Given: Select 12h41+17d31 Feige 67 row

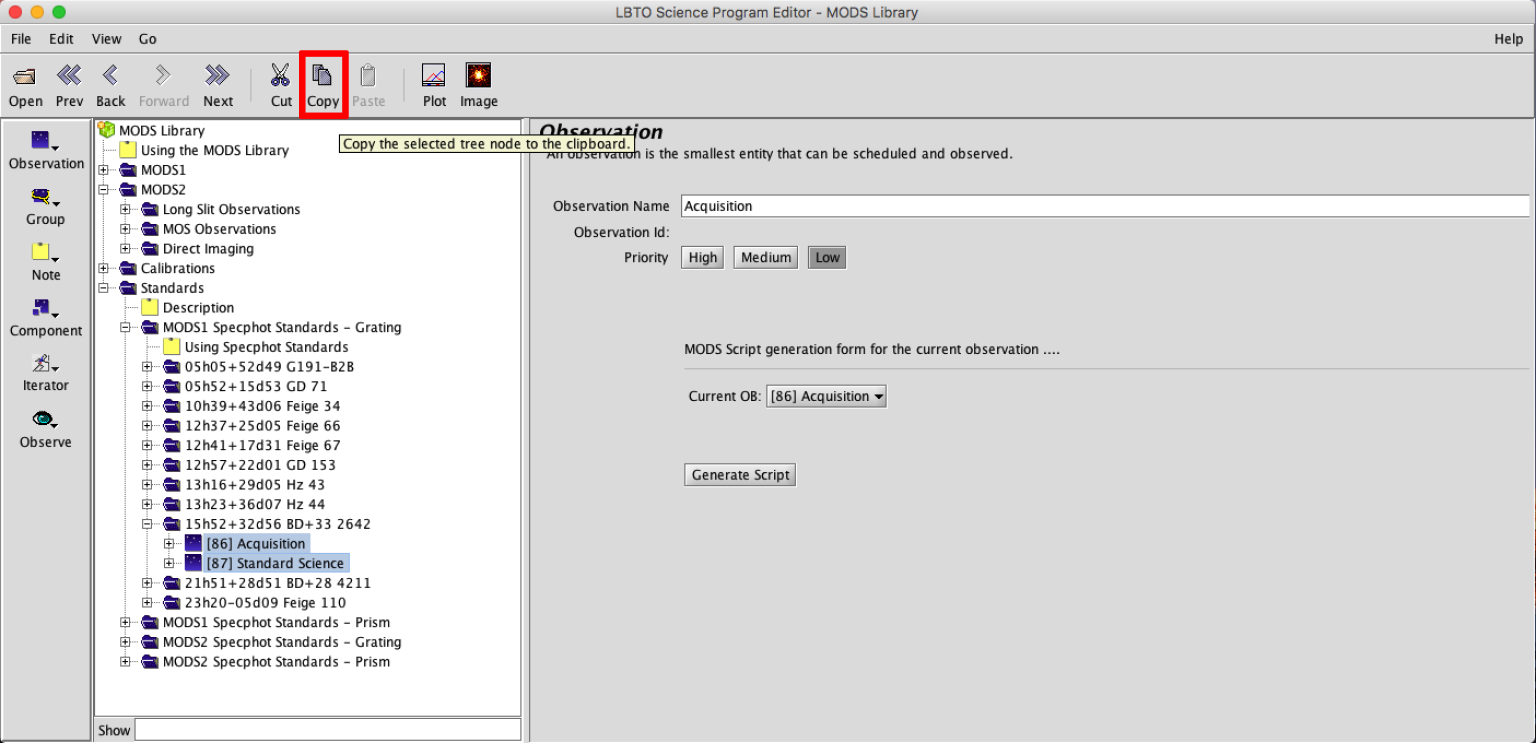Looking at the screenshot, I should click(x=262, y=445).
